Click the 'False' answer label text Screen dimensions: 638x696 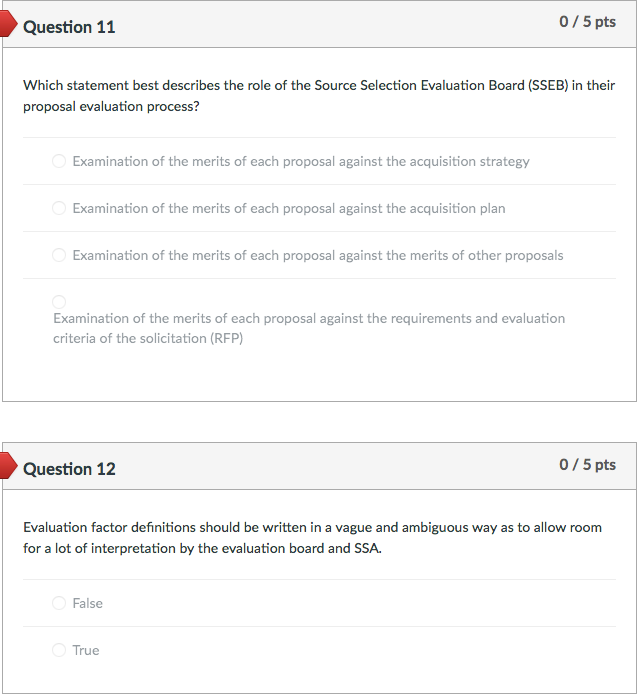(x=88, y=603)
